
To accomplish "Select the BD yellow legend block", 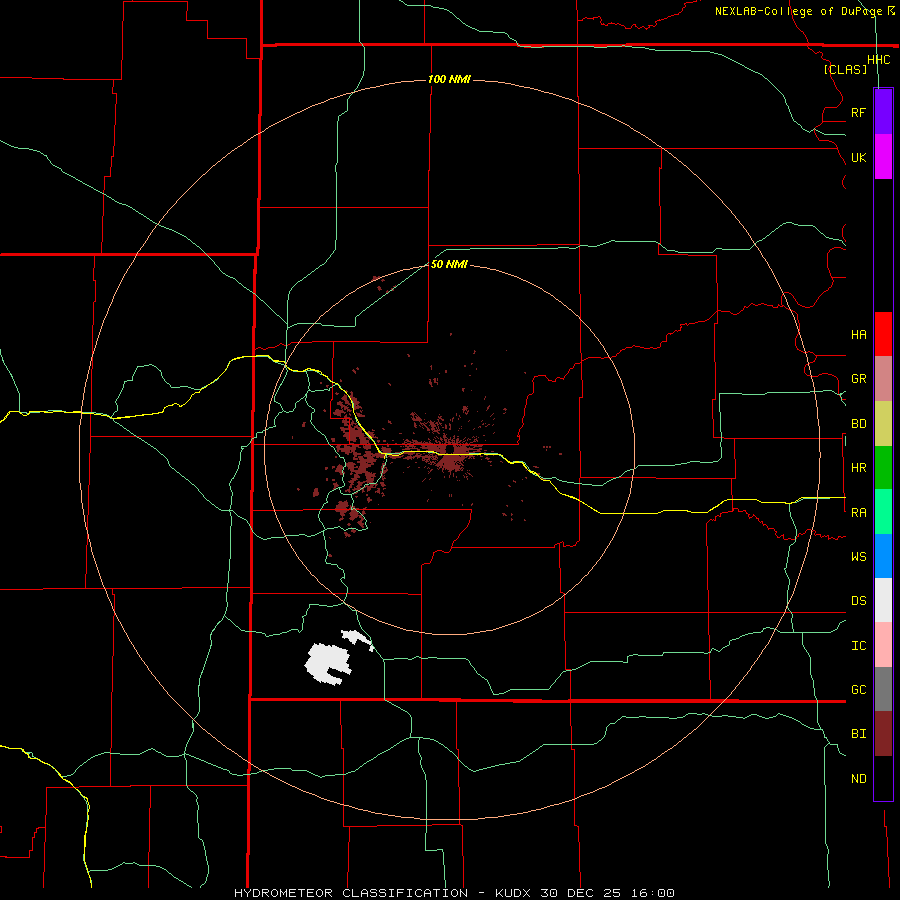I will [883, 424].
